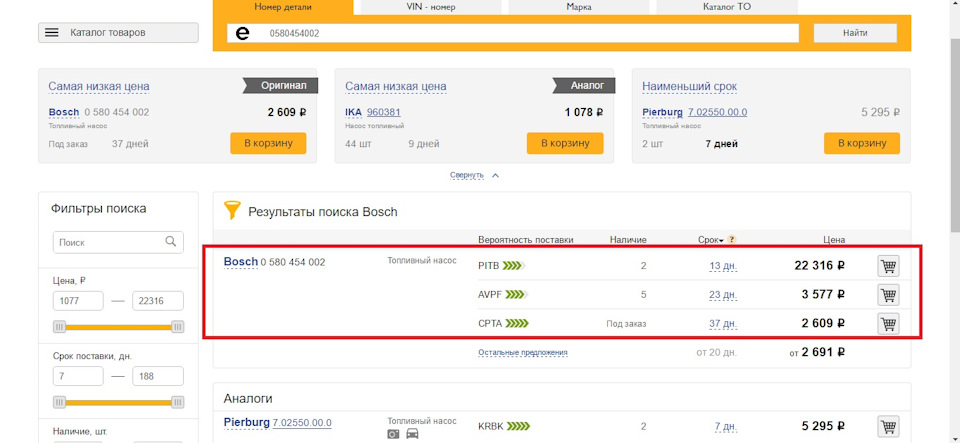Move delivery term slider right handle
Screen dimensions: 960x443
pos(178,402)
